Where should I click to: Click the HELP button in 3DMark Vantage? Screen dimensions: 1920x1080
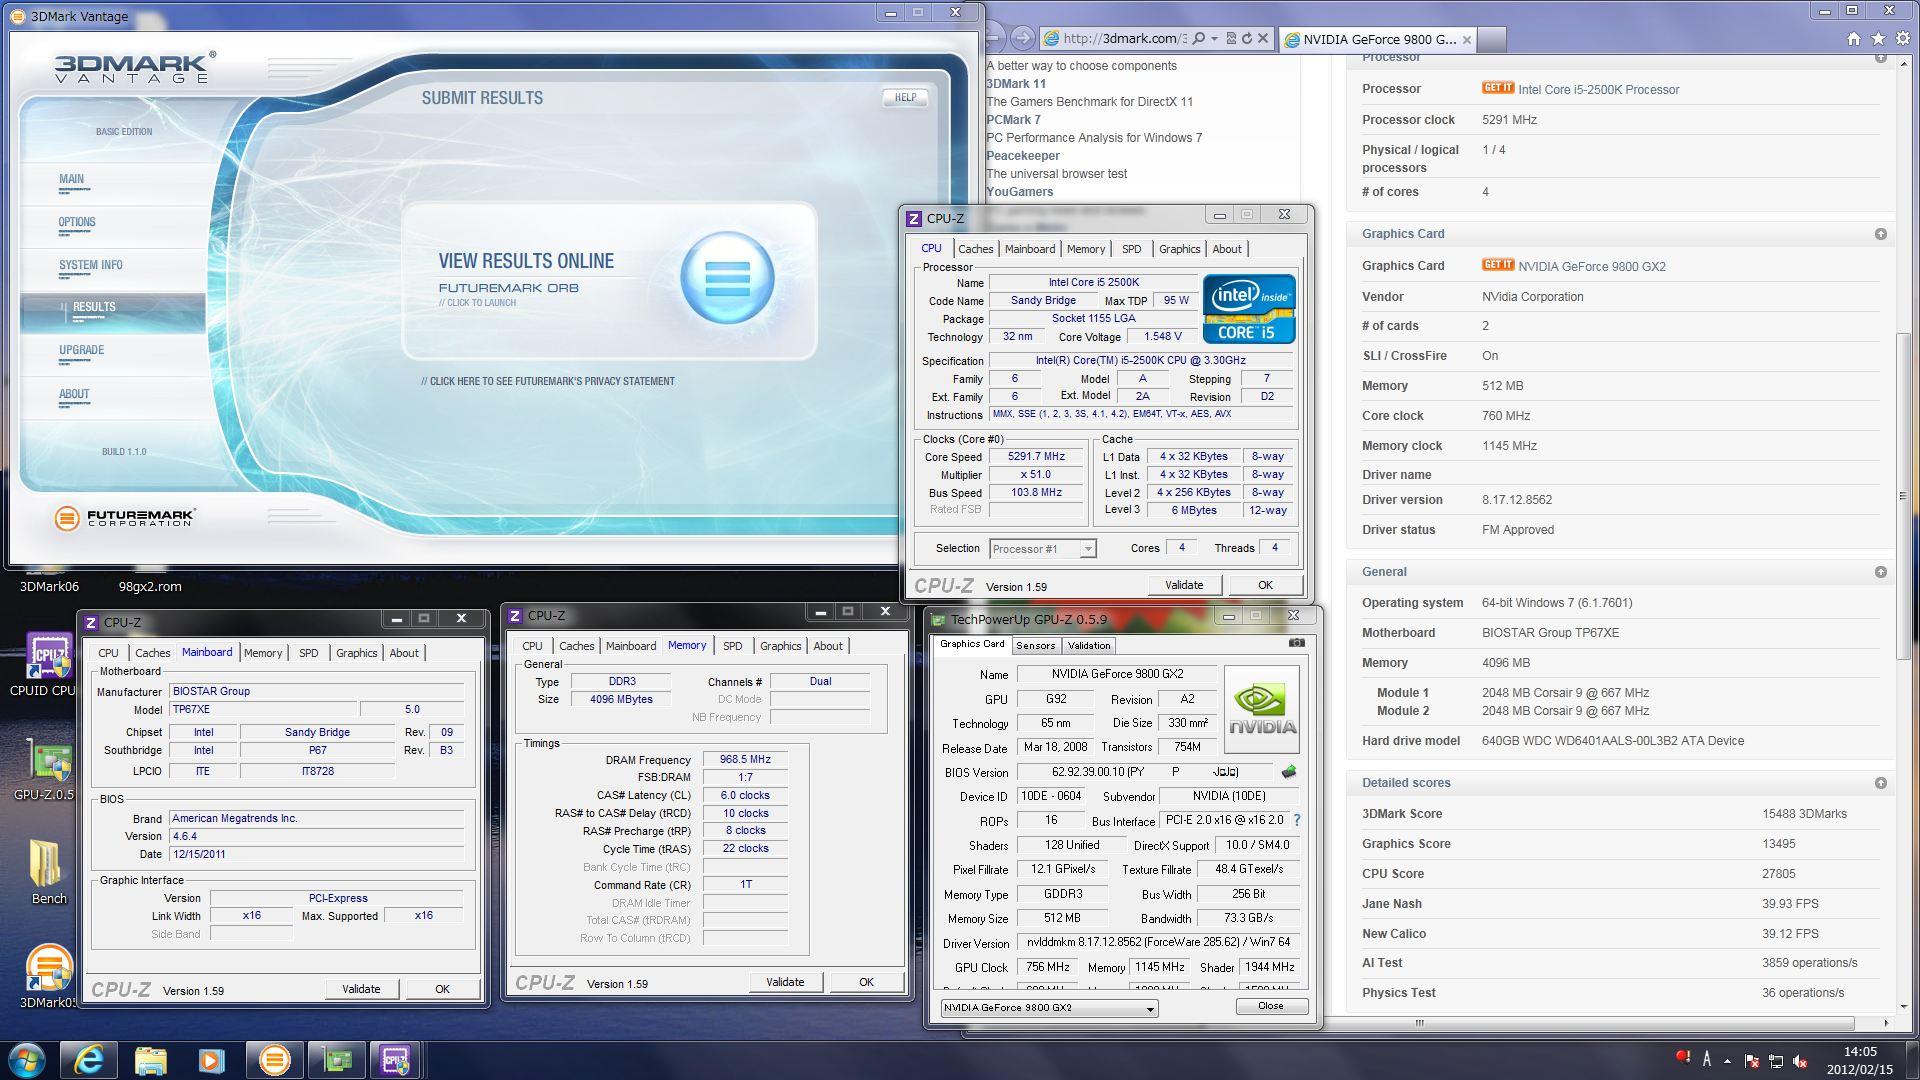tap(905, 97)
